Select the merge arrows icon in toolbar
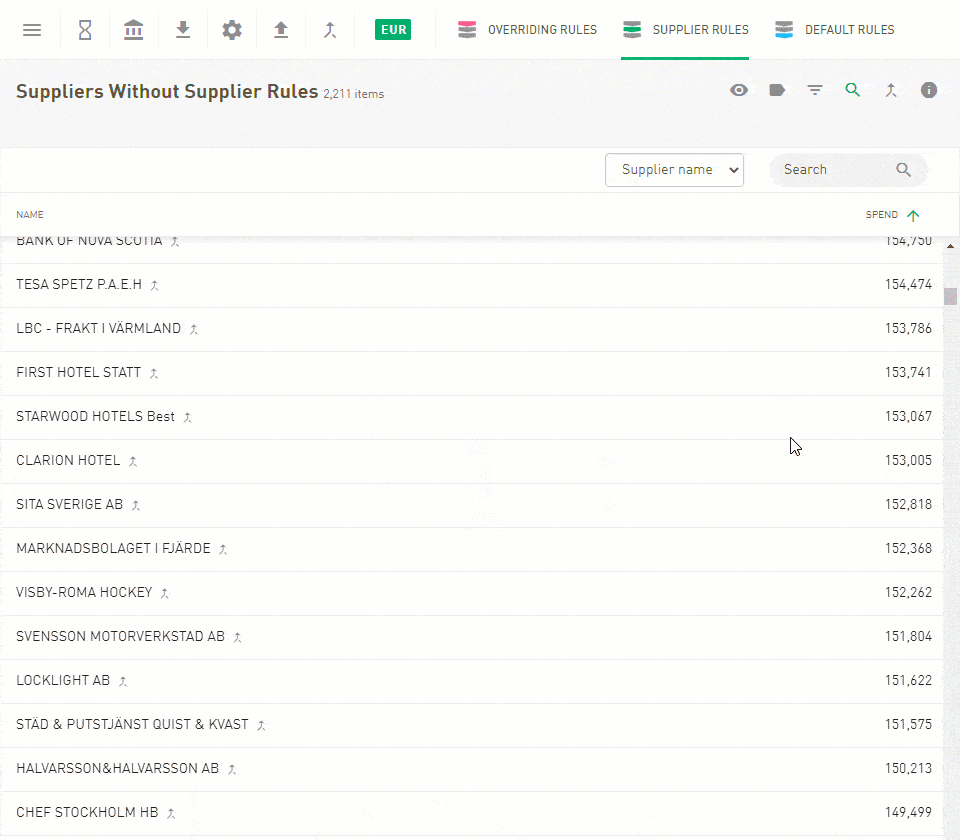 (x=330, y=30)
